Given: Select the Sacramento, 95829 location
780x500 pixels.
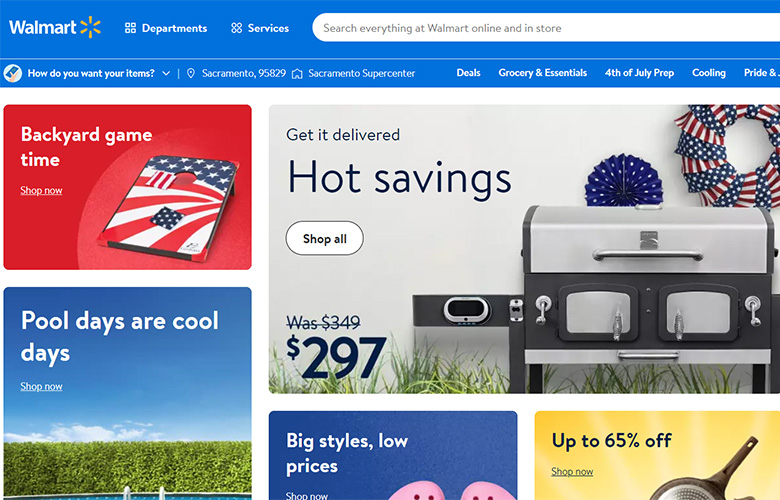Looking at the screenshot, I should tap(244, 73).
